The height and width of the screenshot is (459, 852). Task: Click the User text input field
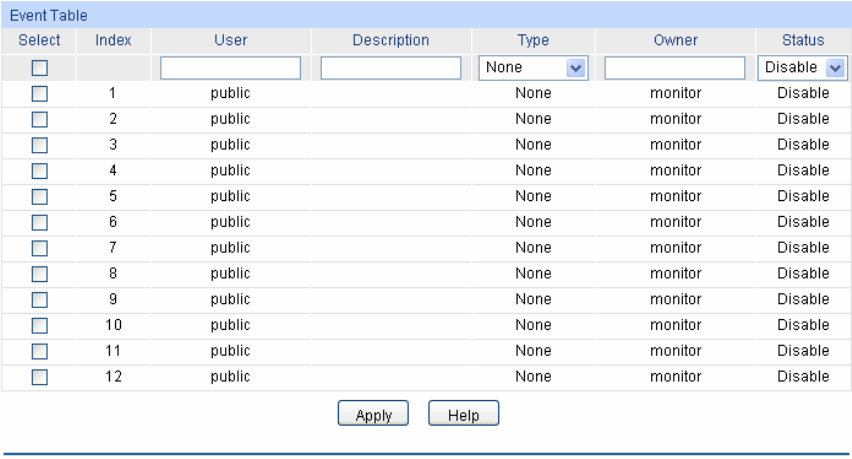(230, 68)
